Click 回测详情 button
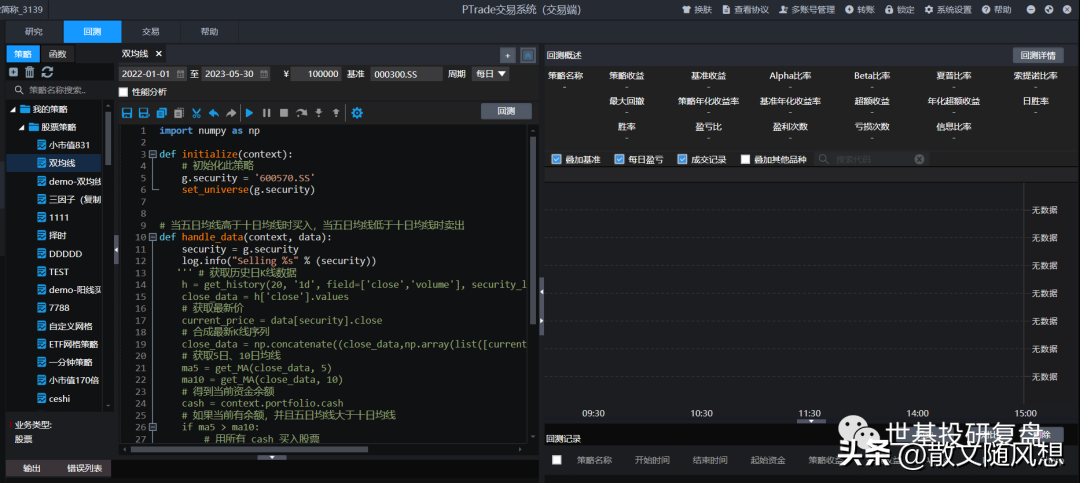The image size is (1080, 483). pyautogui.click(x=1038, y=56)
